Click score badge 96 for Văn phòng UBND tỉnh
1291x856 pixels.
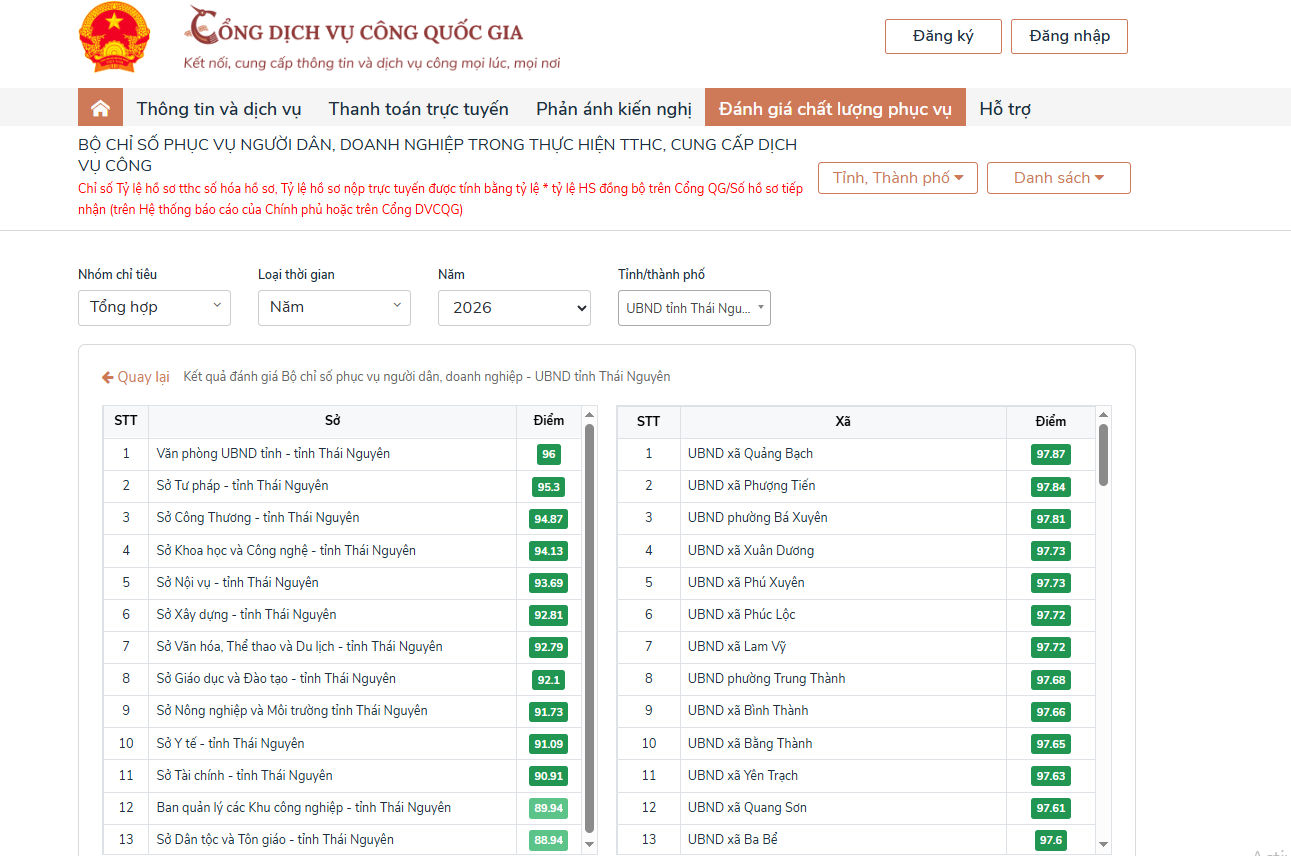(x=548, y=454)
